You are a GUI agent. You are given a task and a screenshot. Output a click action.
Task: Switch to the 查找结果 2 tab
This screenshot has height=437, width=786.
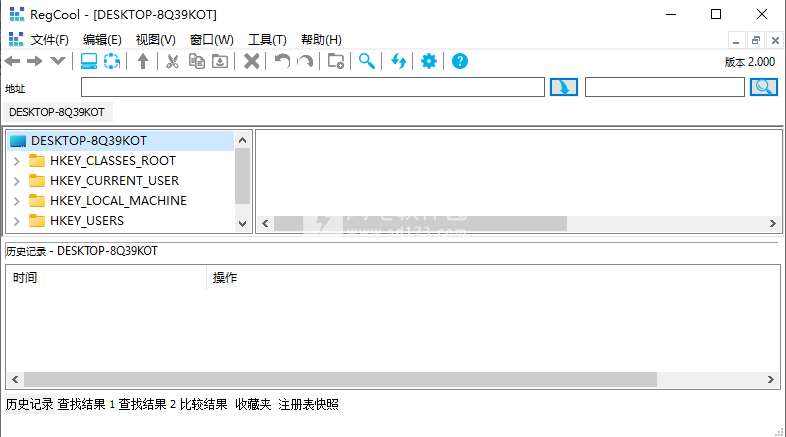(x=147, y=404)
